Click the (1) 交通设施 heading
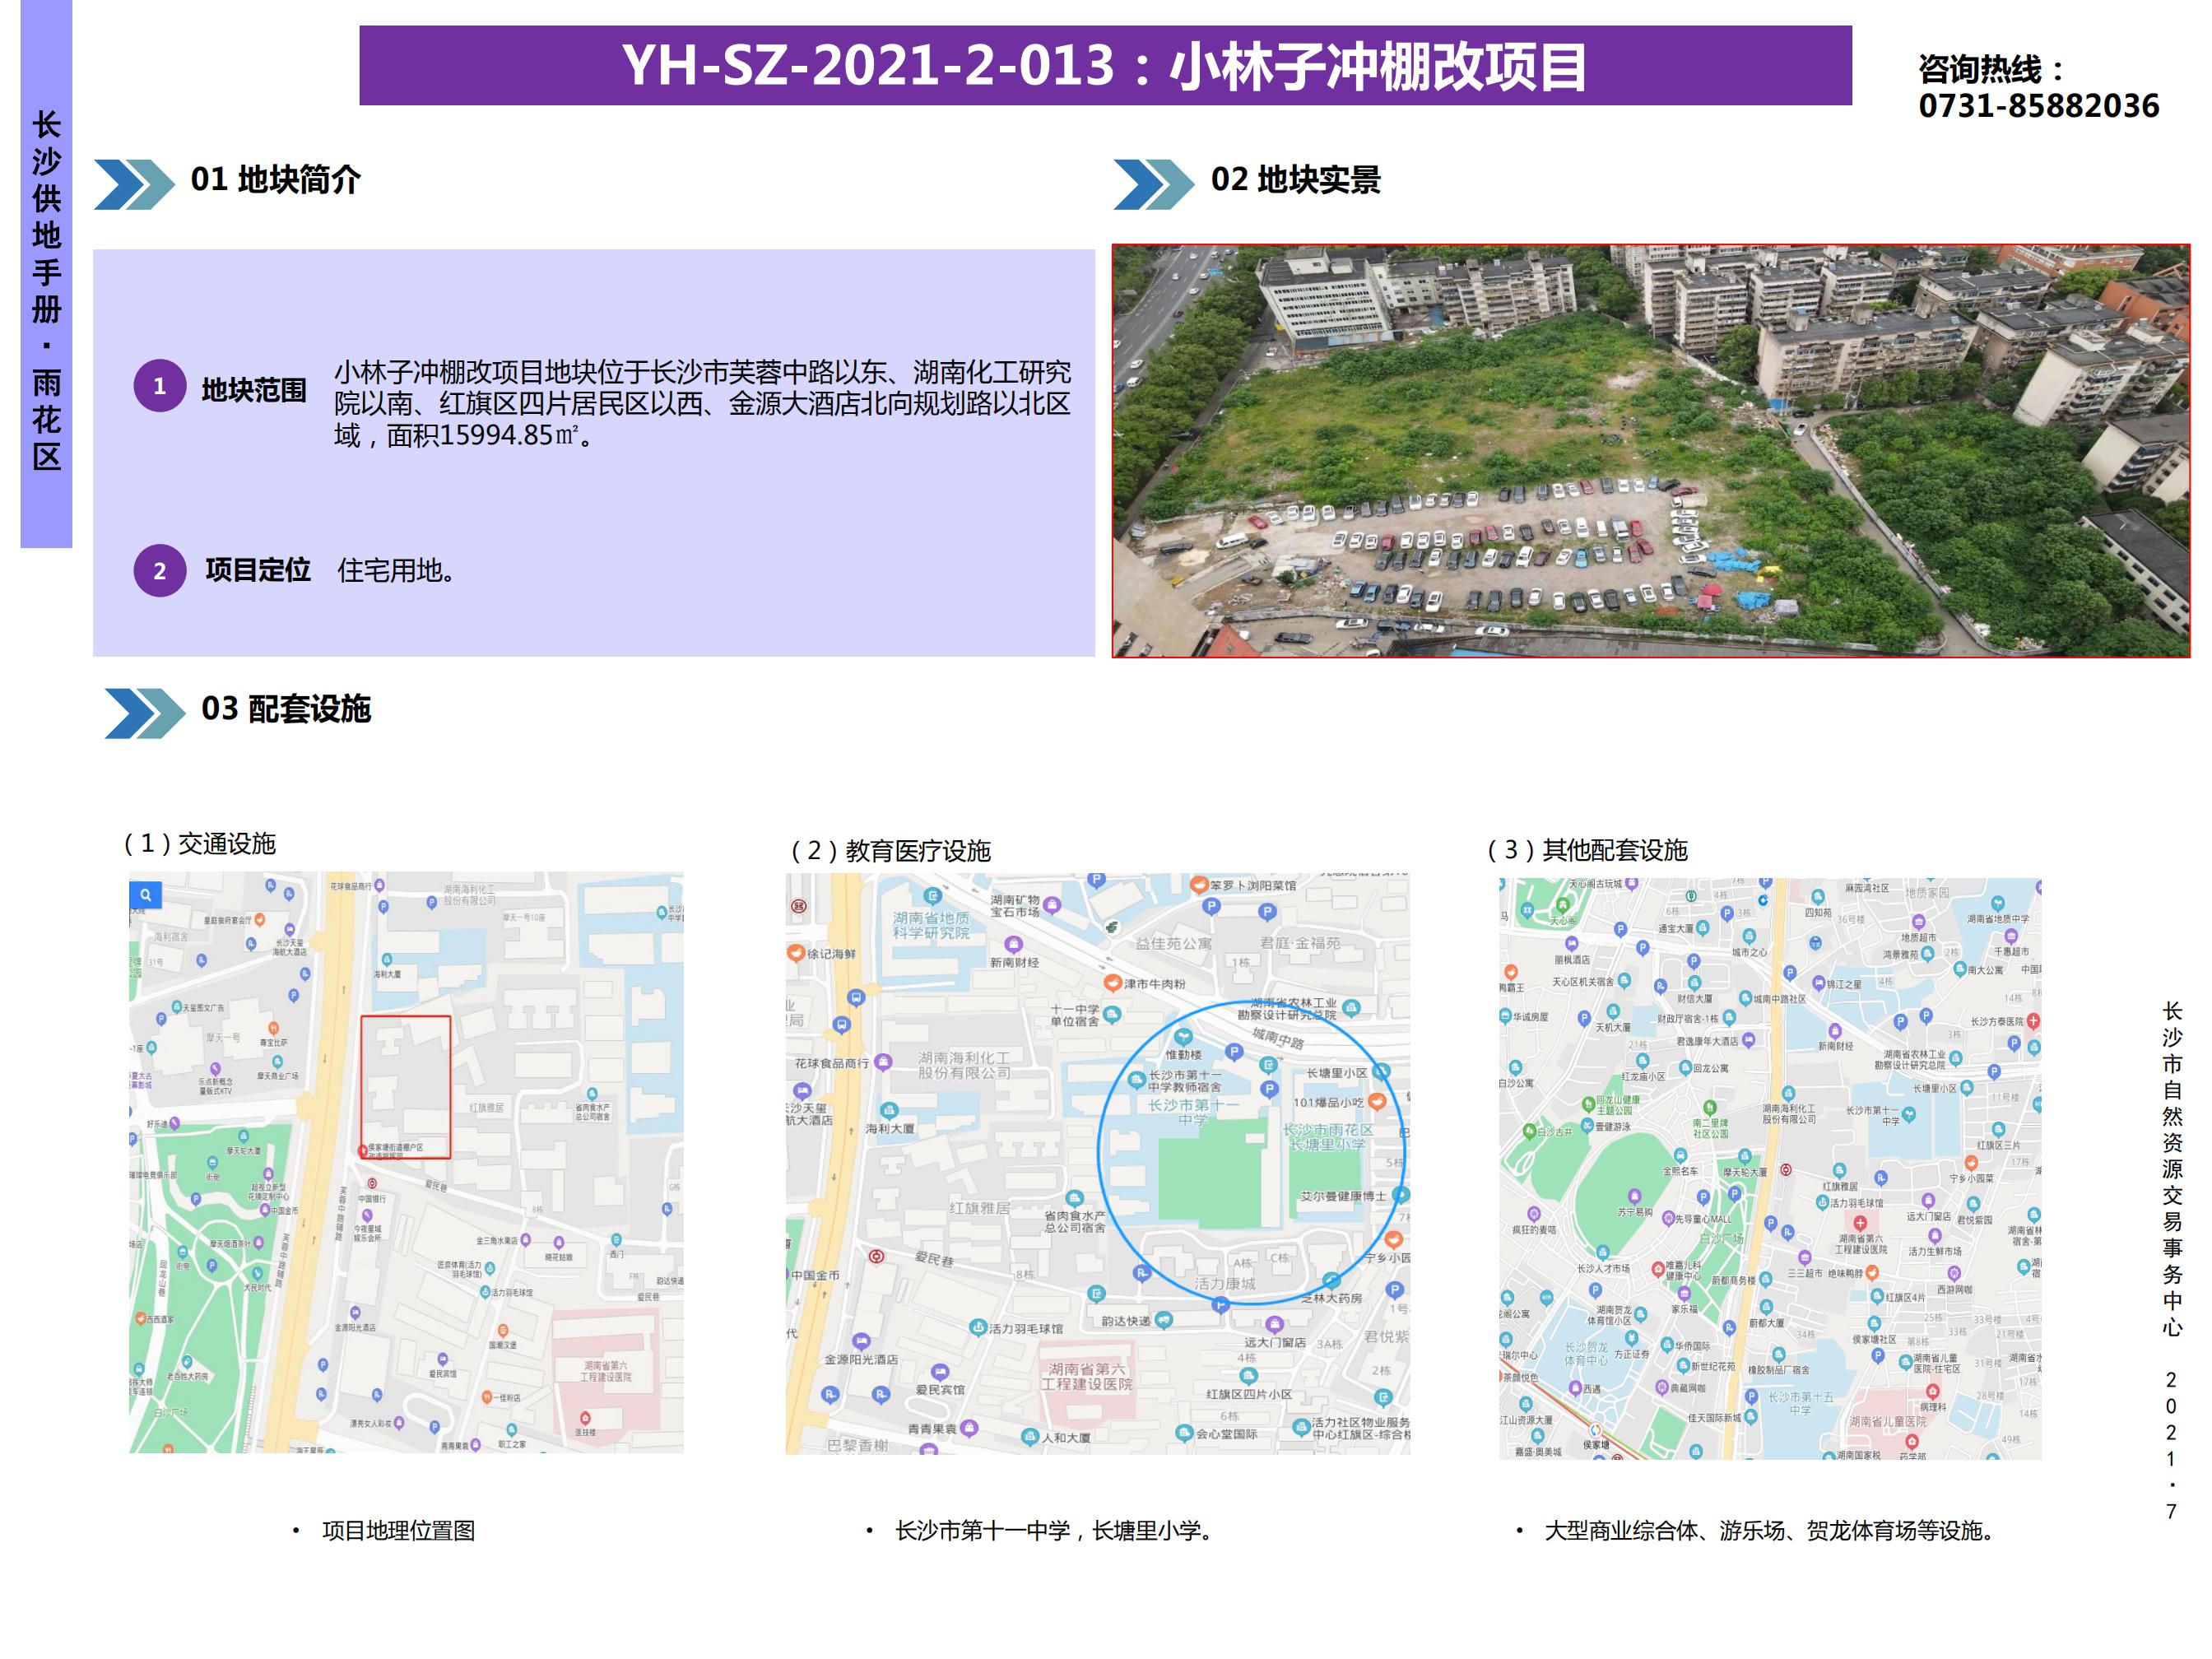 (200, 844)
